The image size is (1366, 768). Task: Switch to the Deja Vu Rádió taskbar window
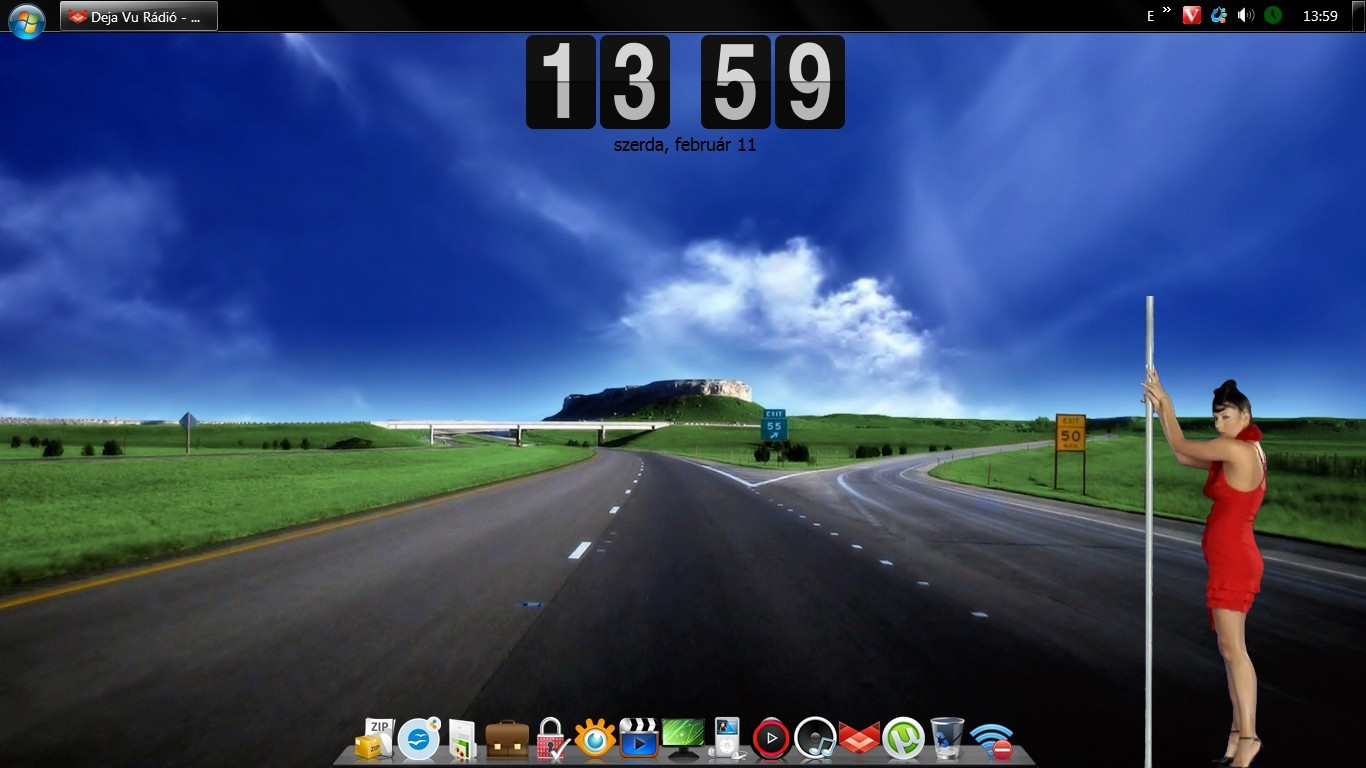coord(139,16)
